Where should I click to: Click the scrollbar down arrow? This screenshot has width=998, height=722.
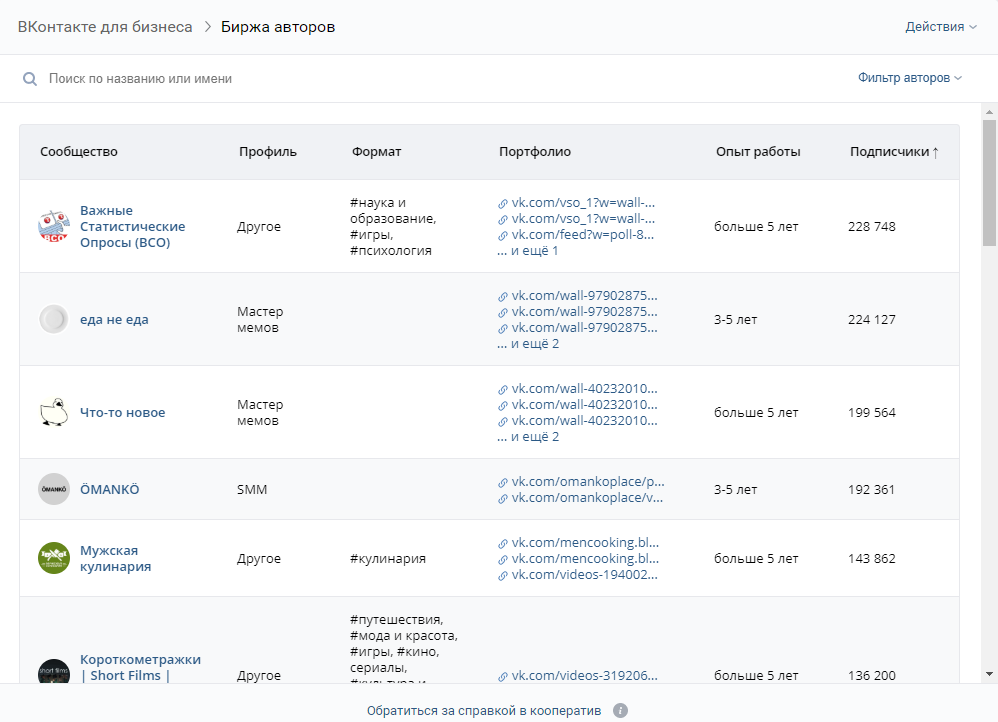tap(989, 674)
